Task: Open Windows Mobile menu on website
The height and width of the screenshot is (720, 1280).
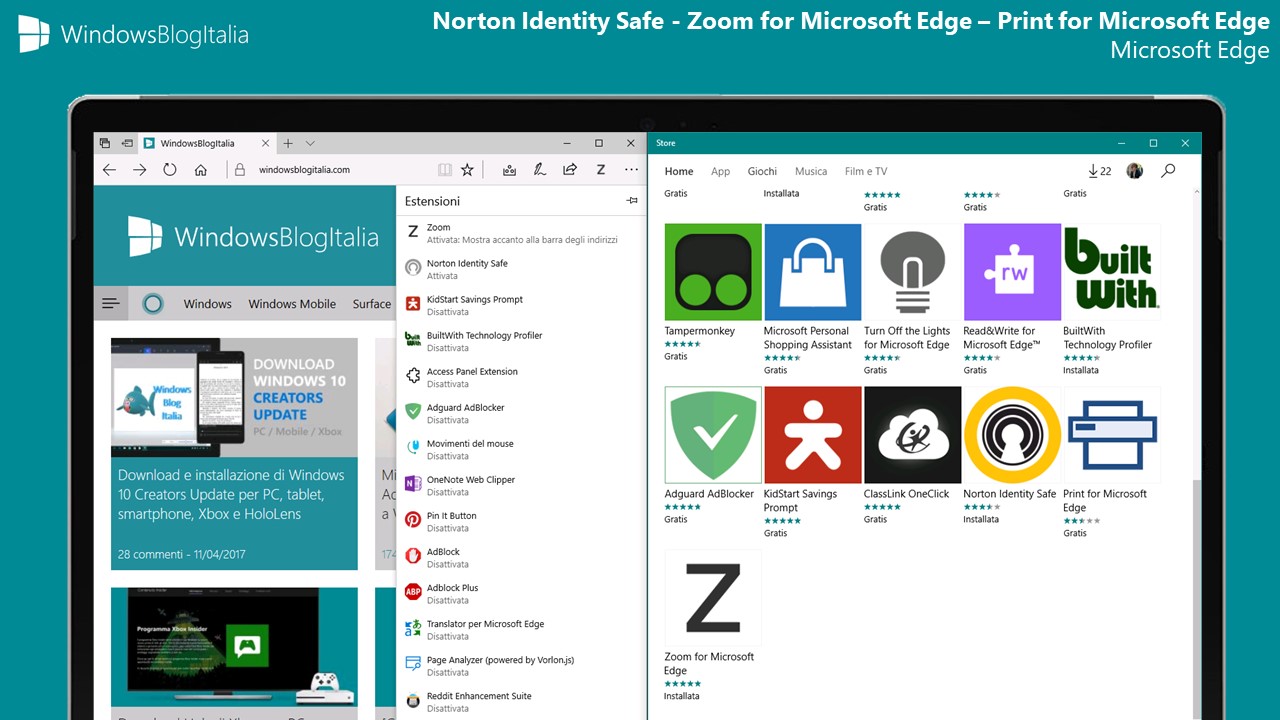Action: pyautogui.click(x=292, y=304)
